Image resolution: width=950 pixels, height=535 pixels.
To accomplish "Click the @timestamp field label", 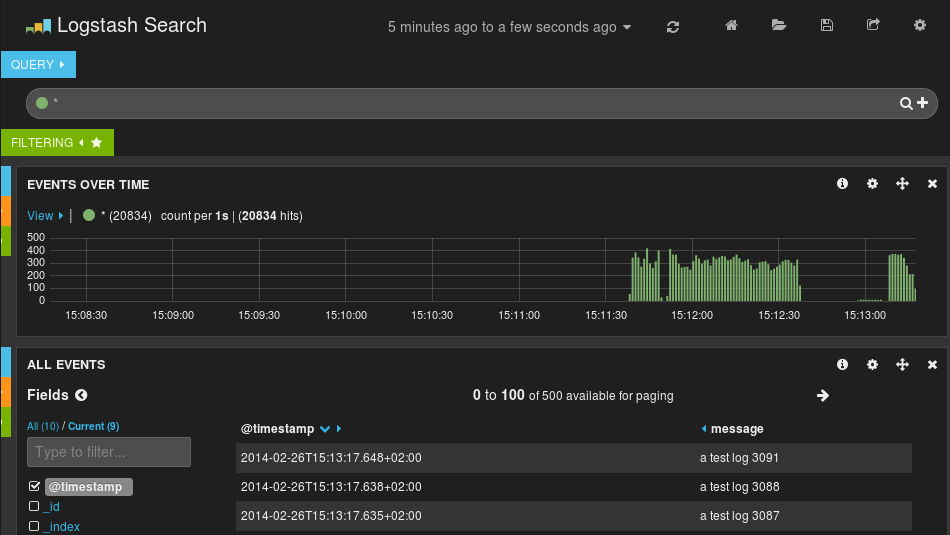I will 88,487.
